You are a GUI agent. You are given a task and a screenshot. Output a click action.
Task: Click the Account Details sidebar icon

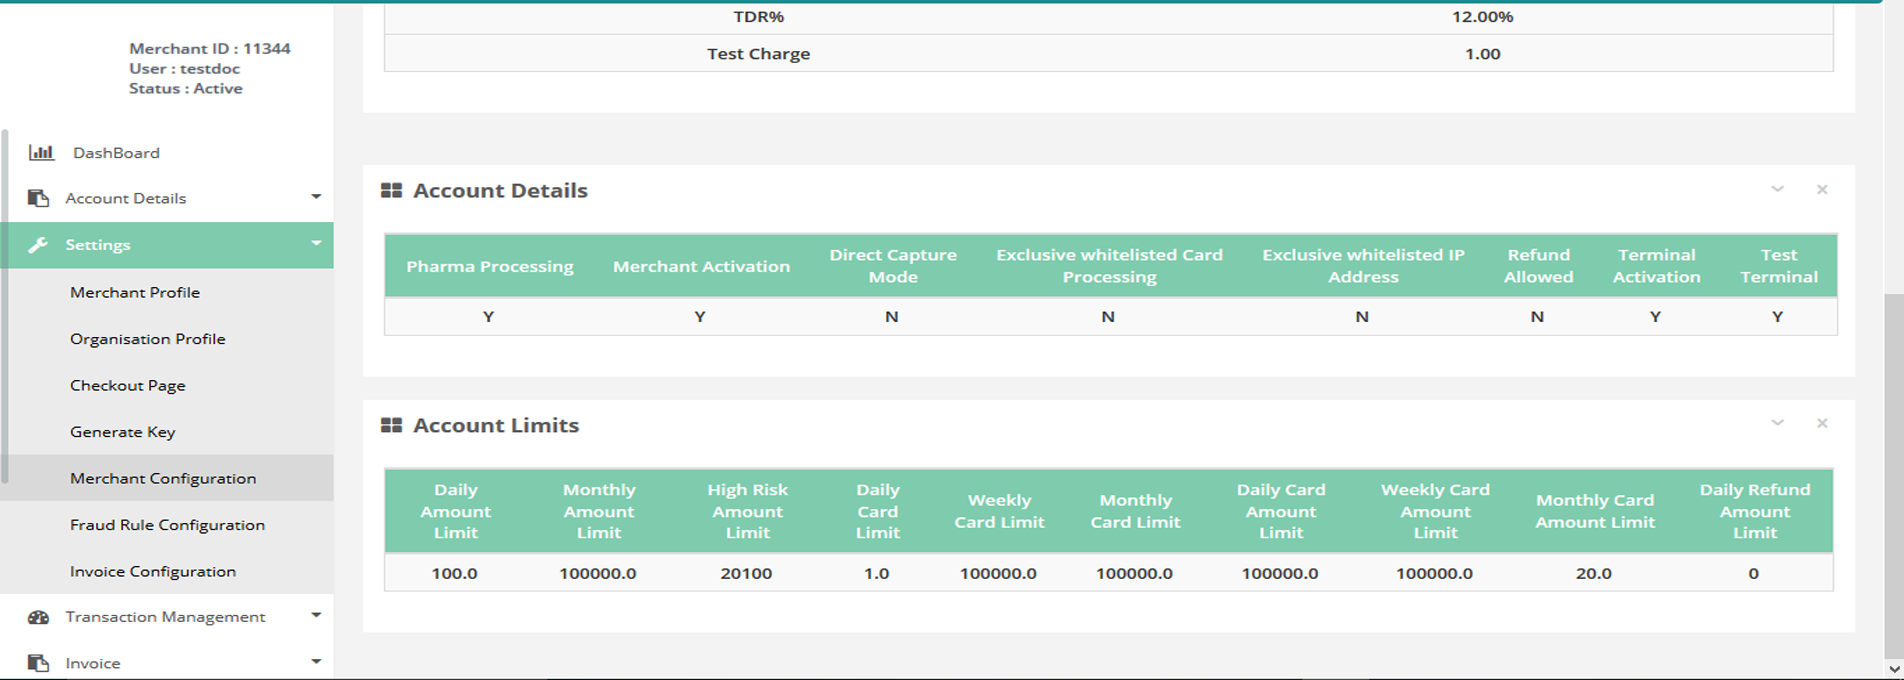tap(38, 198)
